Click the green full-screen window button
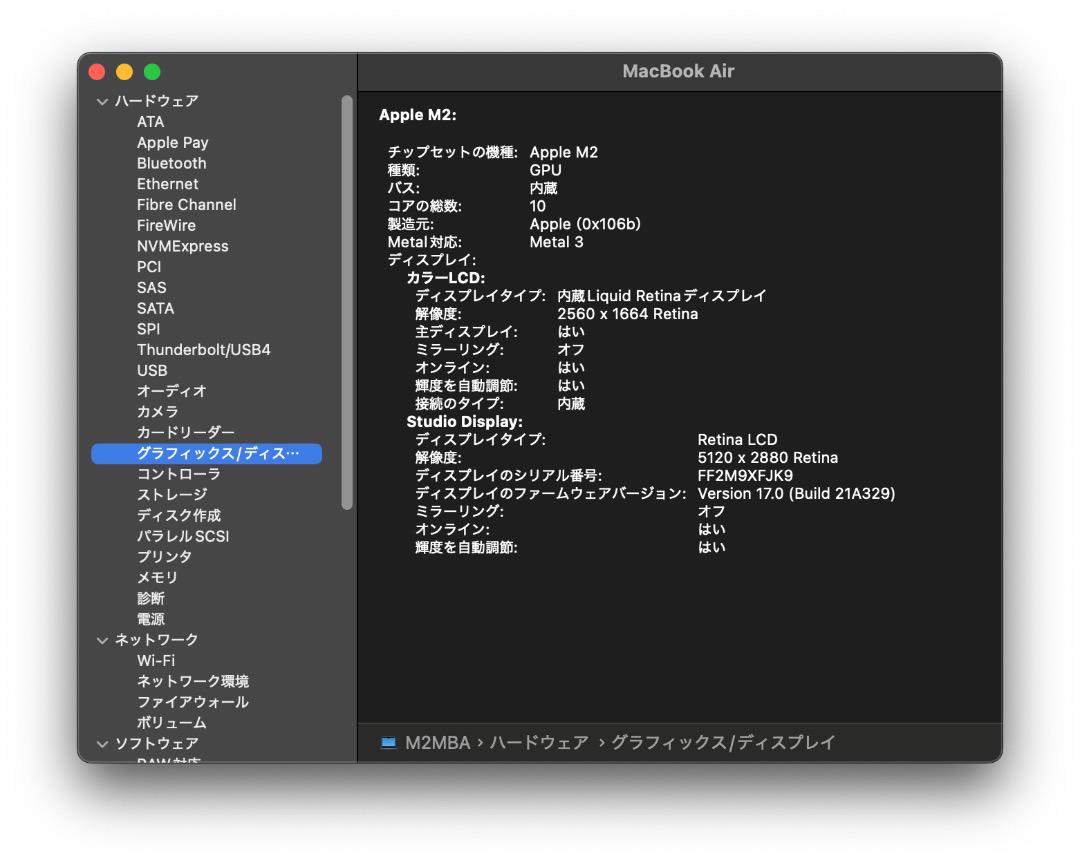Image resolution: width=1080 pixels, height=865 pixels. pyautogui.click(x=152, y=72)
